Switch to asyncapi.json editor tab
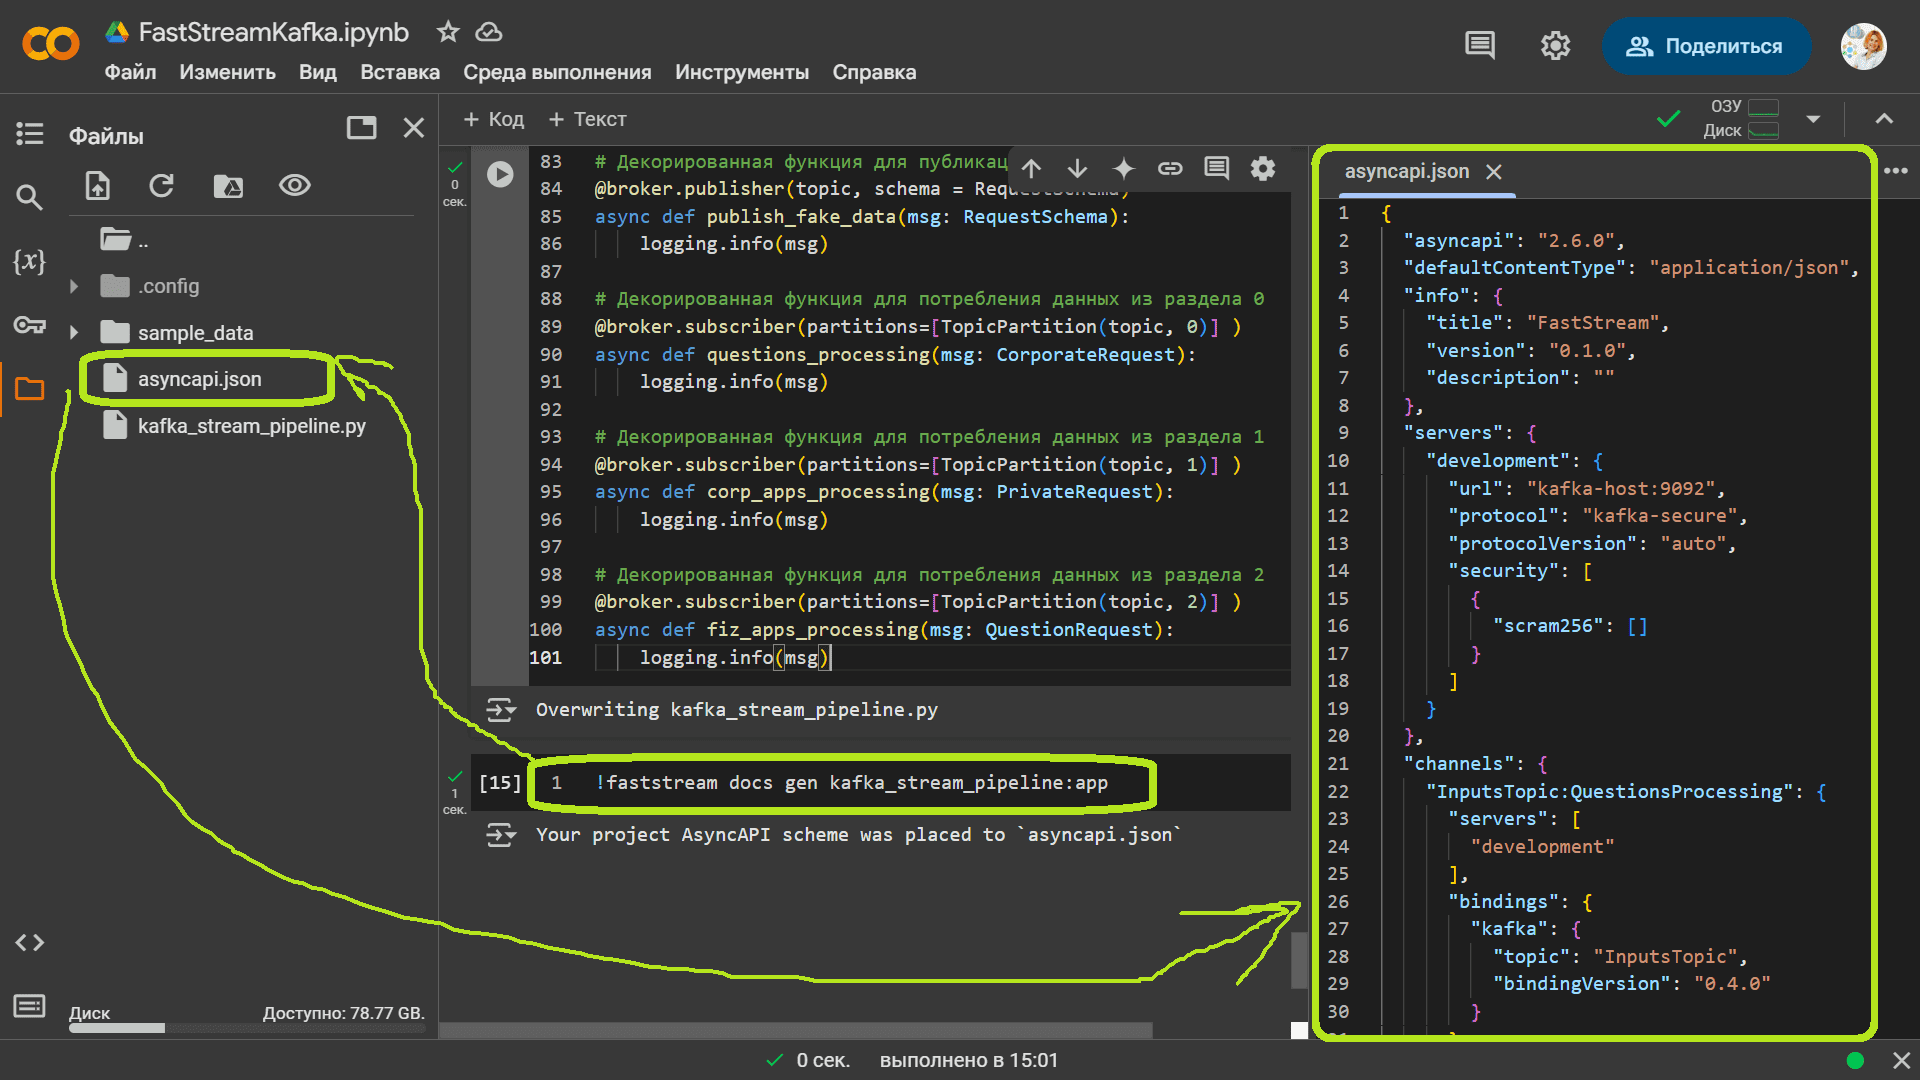 1406,171
